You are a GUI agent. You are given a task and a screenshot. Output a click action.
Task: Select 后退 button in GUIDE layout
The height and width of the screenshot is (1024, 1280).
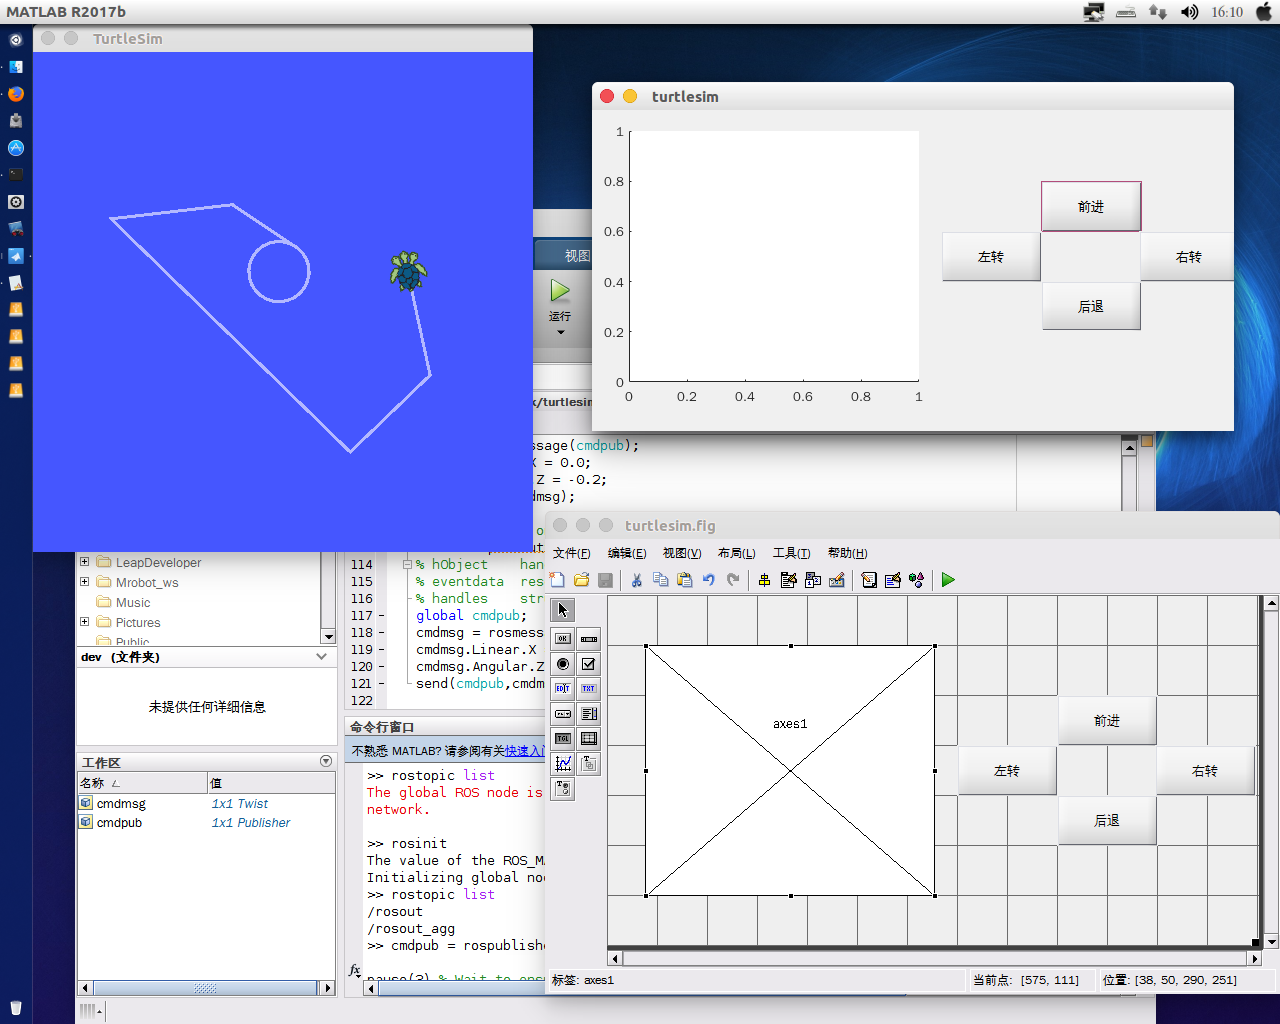click(x=1107, y=820)
